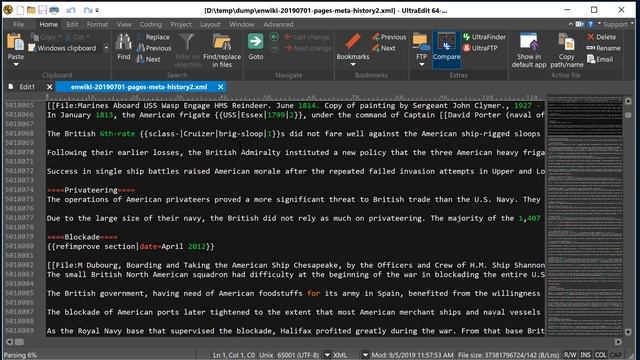Open the Project ribbon tab
640x360 pixels.
click(181, 24)
